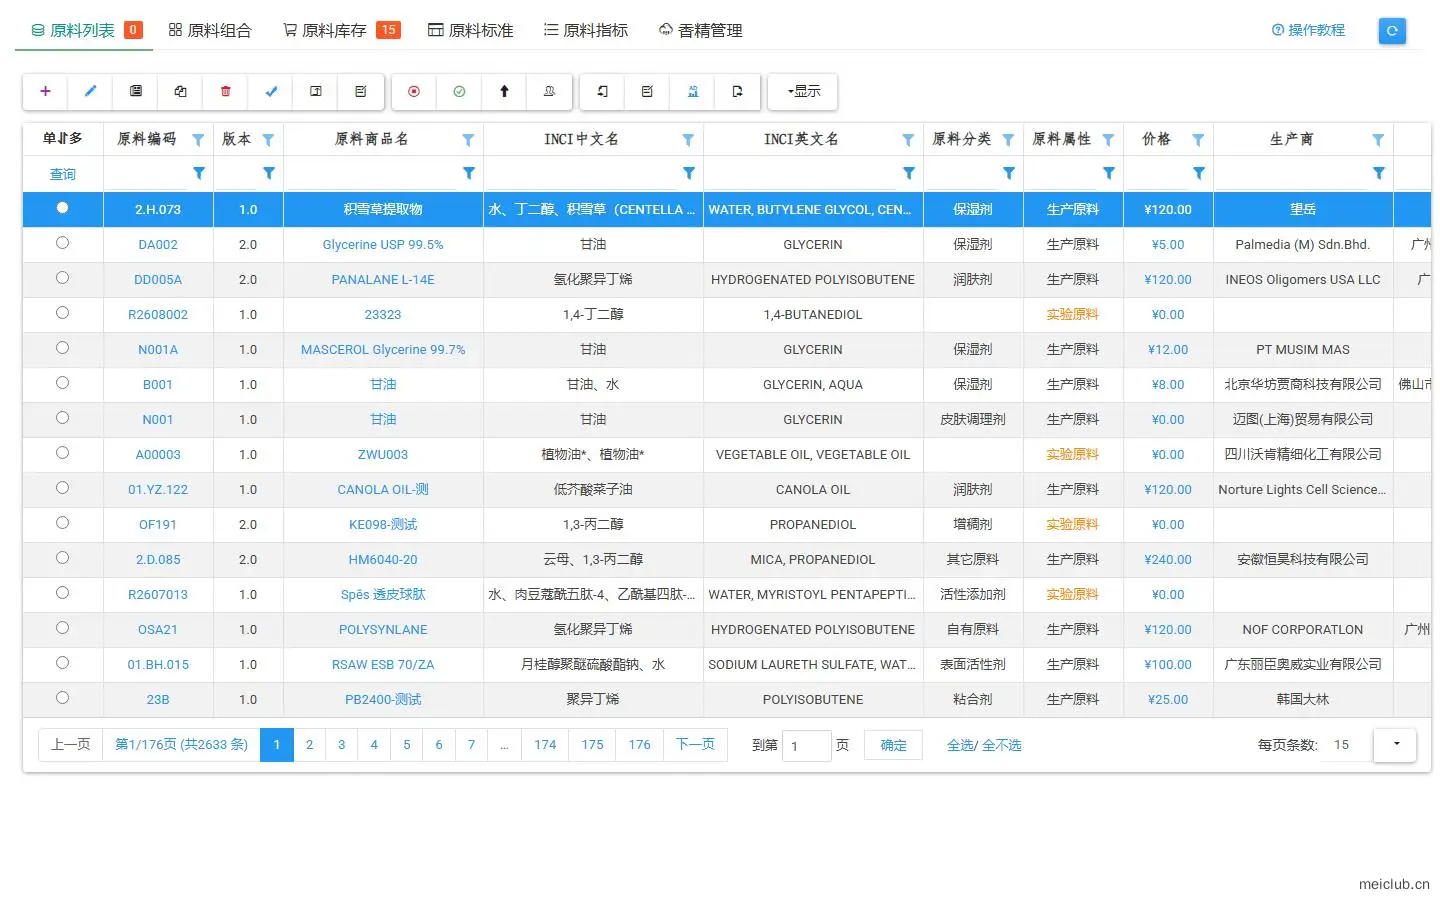Open filter options under INCI中文名 search row
1440x900 pixels.
pyautogui.click(x=689, y=173)
